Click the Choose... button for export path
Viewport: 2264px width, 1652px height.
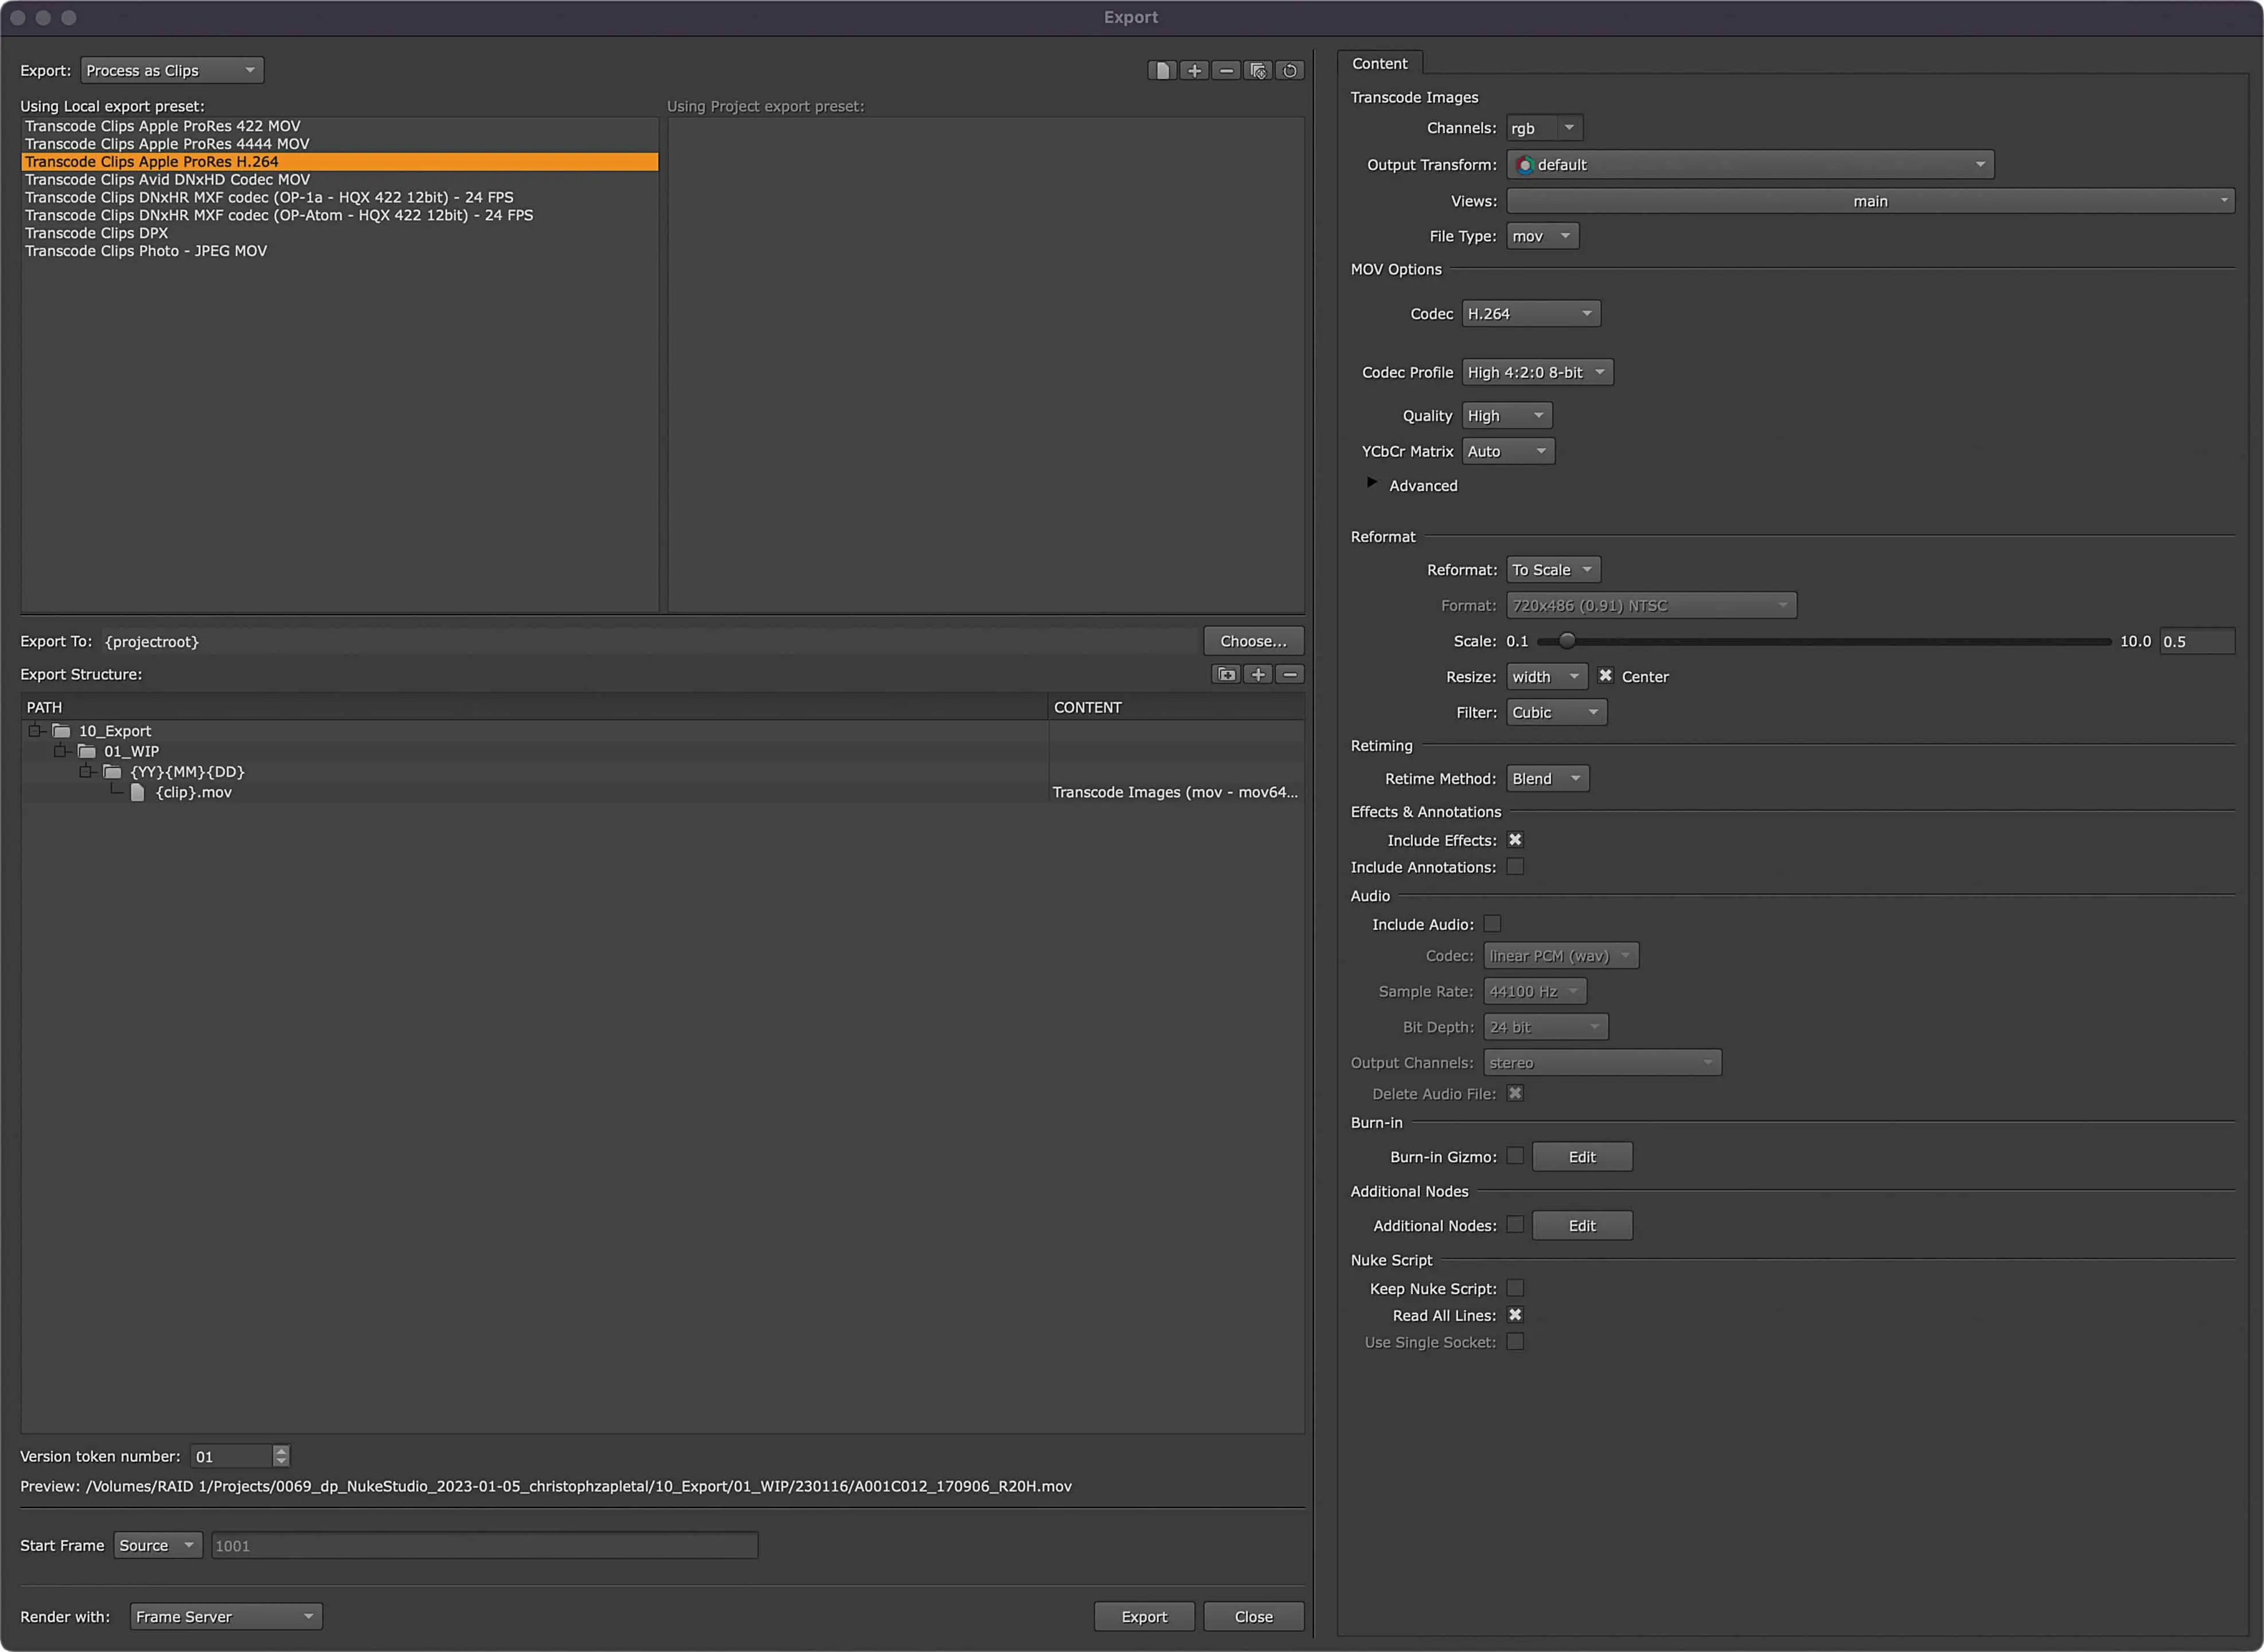point(1252,641)
